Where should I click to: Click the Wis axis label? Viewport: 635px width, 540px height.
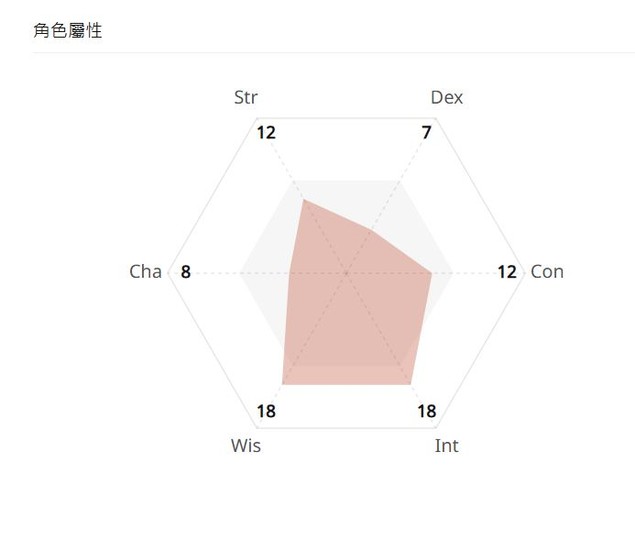pyautogui.click(x=246, y=446)
